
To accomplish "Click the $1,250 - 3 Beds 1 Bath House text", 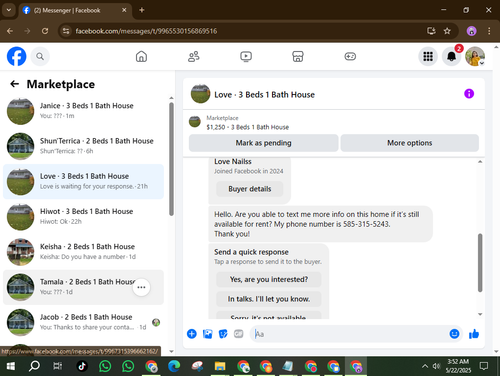I will coord(248,127).
